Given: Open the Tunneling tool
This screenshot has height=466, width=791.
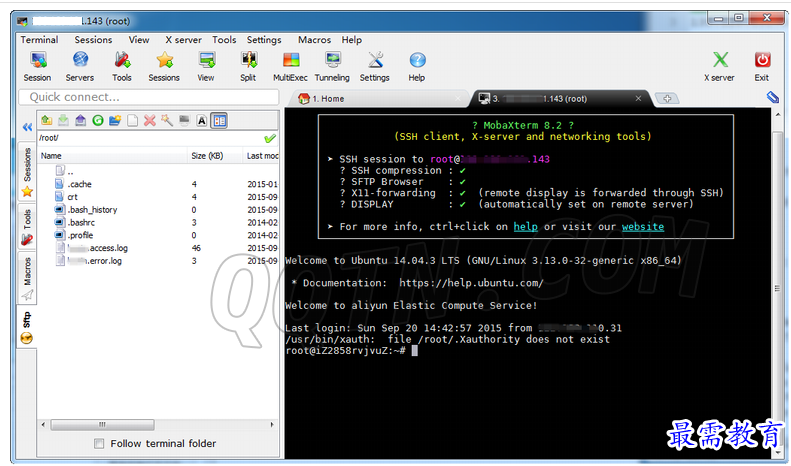Looking at the screenshot, I should (x=332, y=64).
